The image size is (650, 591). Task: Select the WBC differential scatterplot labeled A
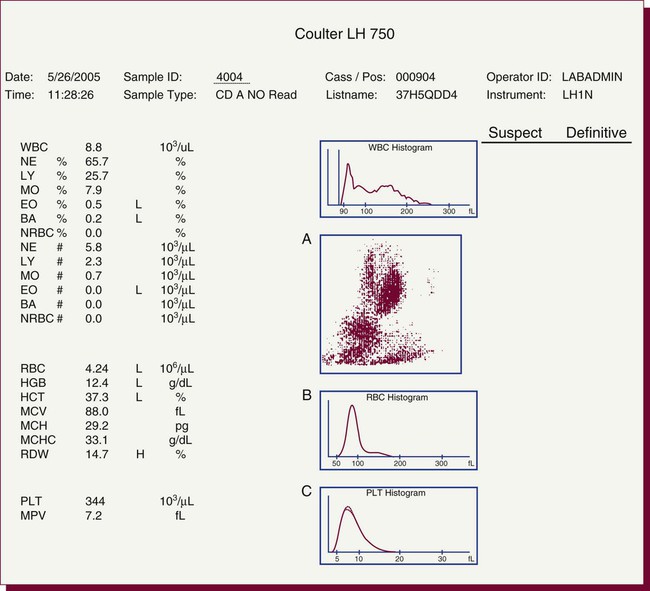click(391, 301)
